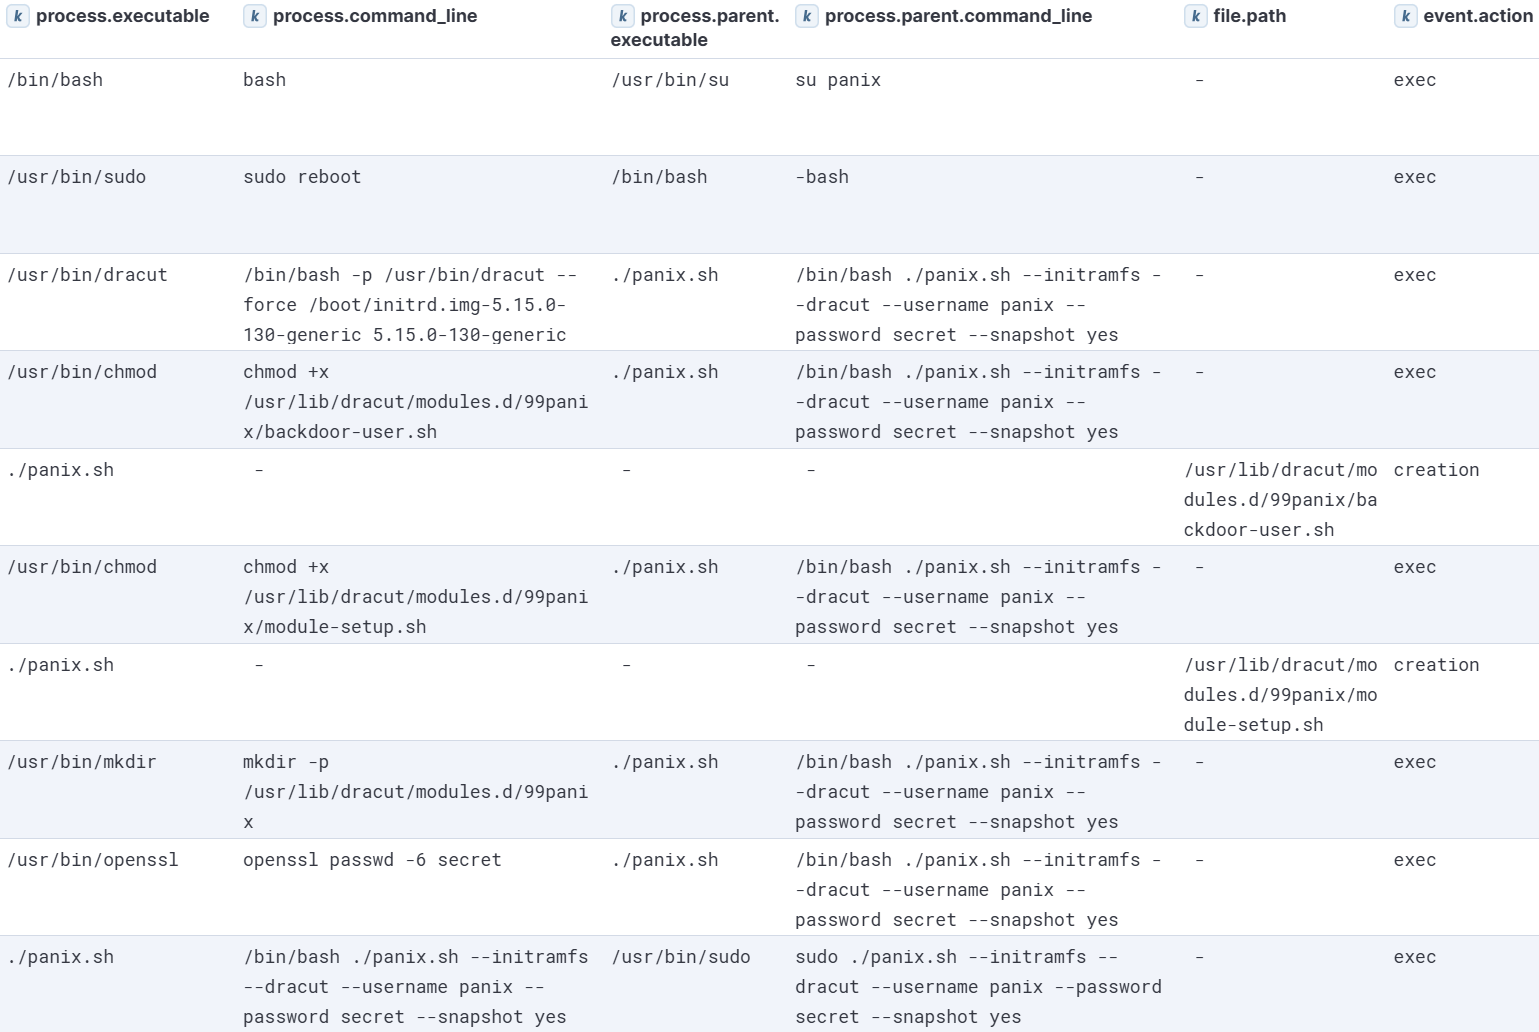The height and width of the screenshot is (1032, 1539).
Task: Click the k icon next to event.action
Action: tap(1405, 16)
